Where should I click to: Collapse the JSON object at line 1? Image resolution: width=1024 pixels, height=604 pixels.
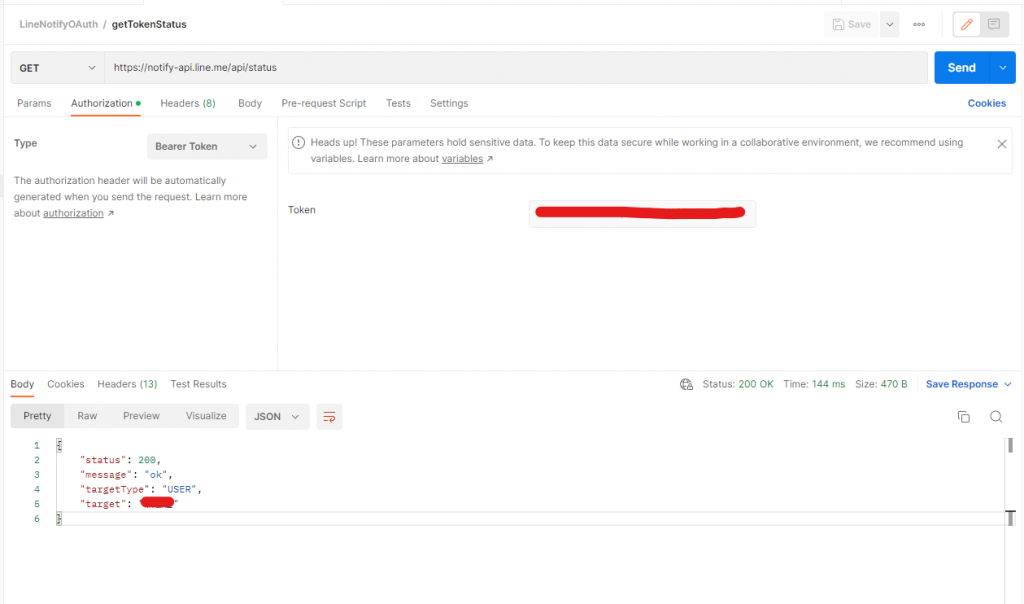click(59, 445)
